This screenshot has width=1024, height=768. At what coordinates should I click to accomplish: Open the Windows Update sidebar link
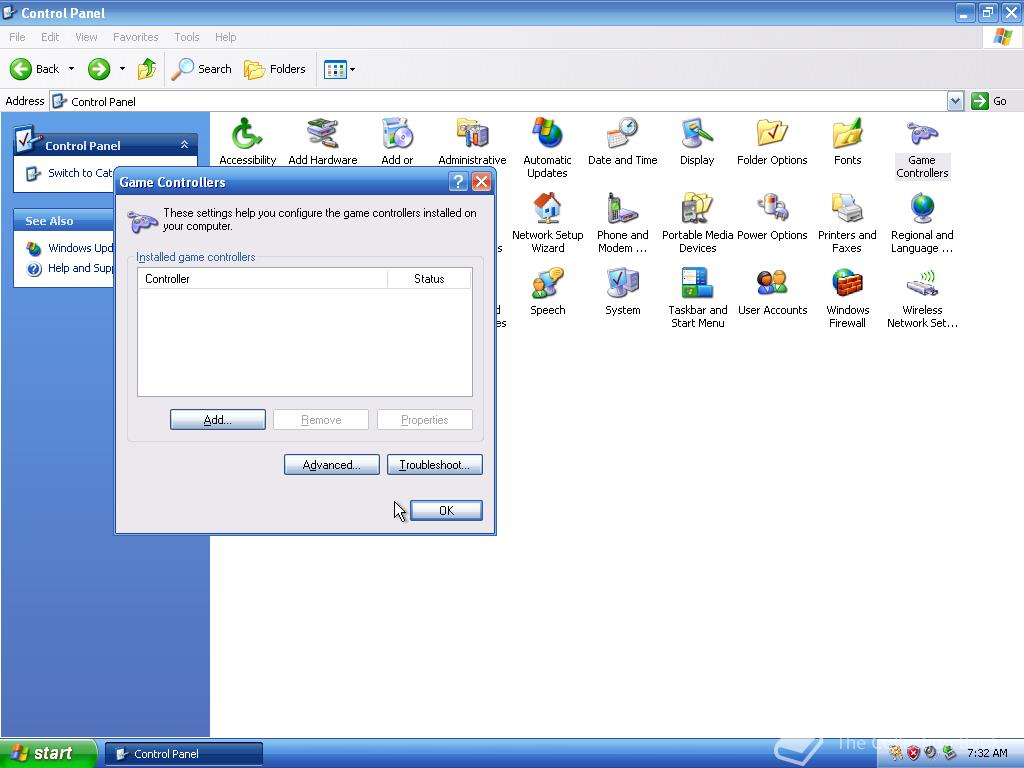71,248
